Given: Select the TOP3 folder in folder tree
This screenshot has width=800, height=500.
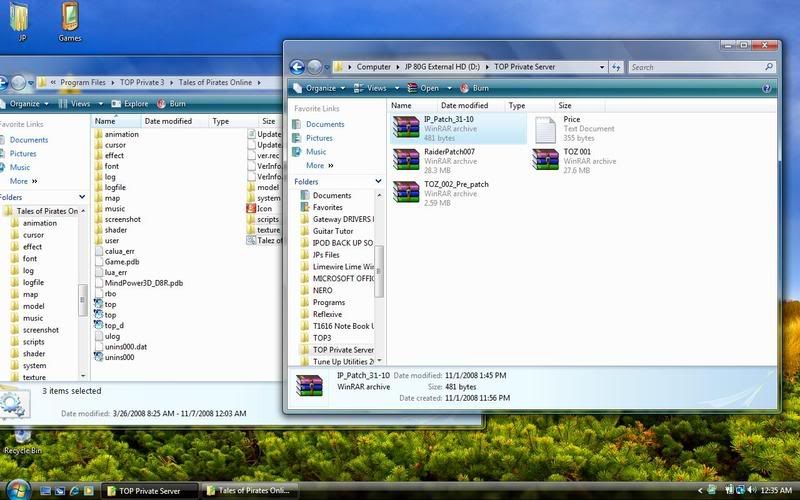Looking at the screenshot, I should pos(321,338).
